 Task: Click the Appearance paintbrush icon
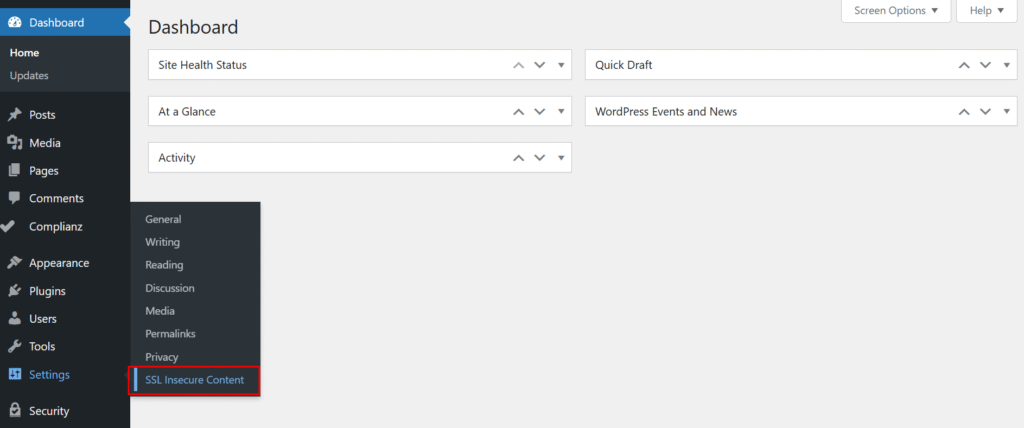point(14,263)
